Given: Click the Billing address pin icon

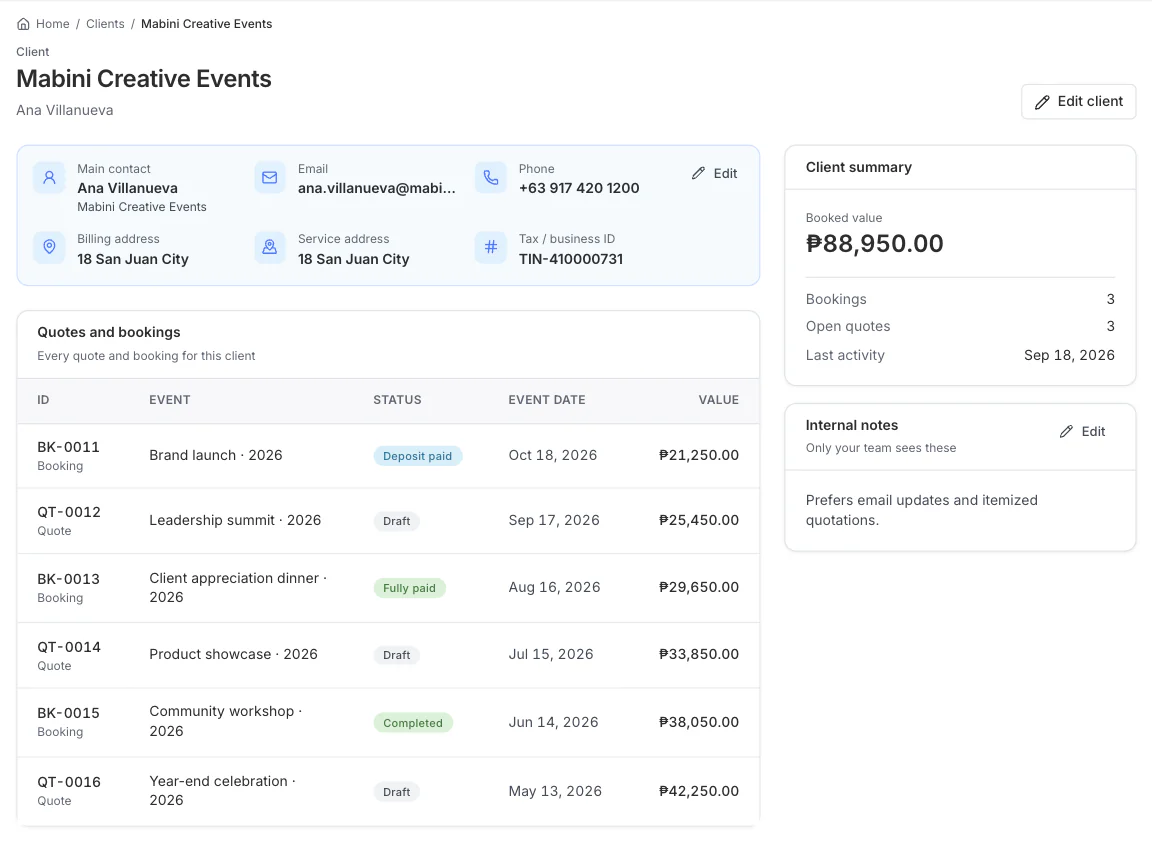Looking at the screenshot, I should coord(49,247).
